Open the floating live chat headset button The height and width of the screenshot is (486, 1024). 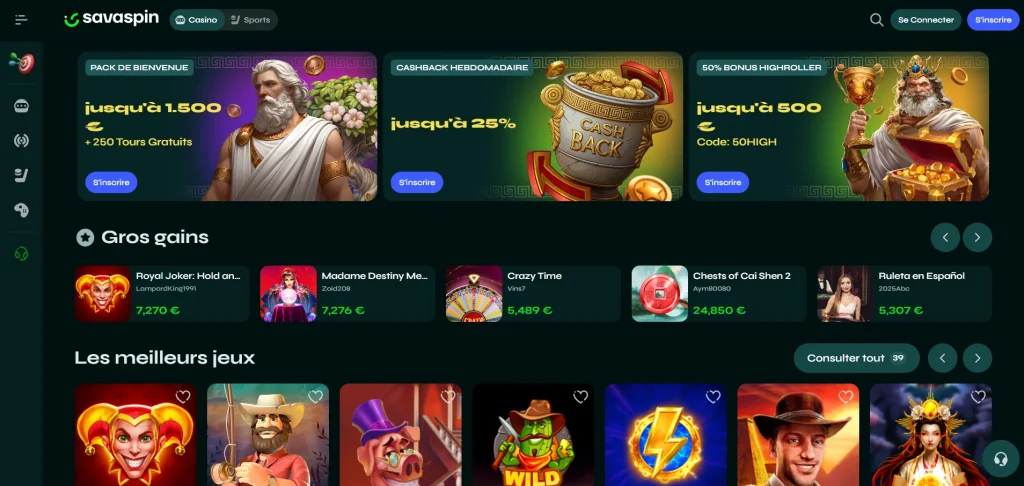click(1000, 459)
